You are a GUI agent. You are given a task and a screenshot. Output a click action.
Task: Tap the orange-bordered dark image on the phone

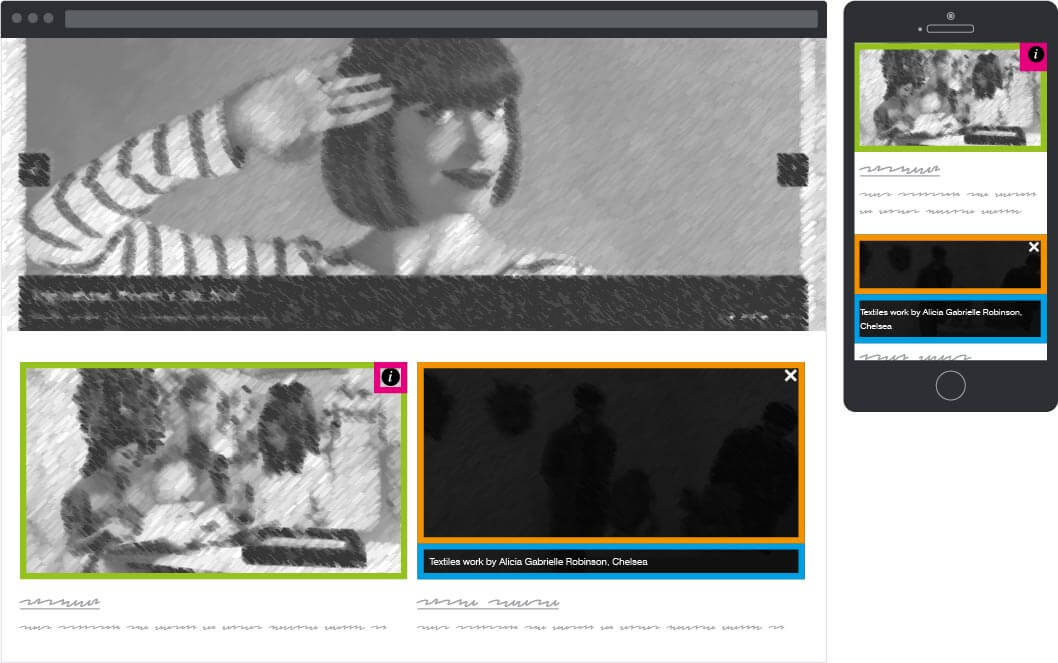[x=940, y=266]
